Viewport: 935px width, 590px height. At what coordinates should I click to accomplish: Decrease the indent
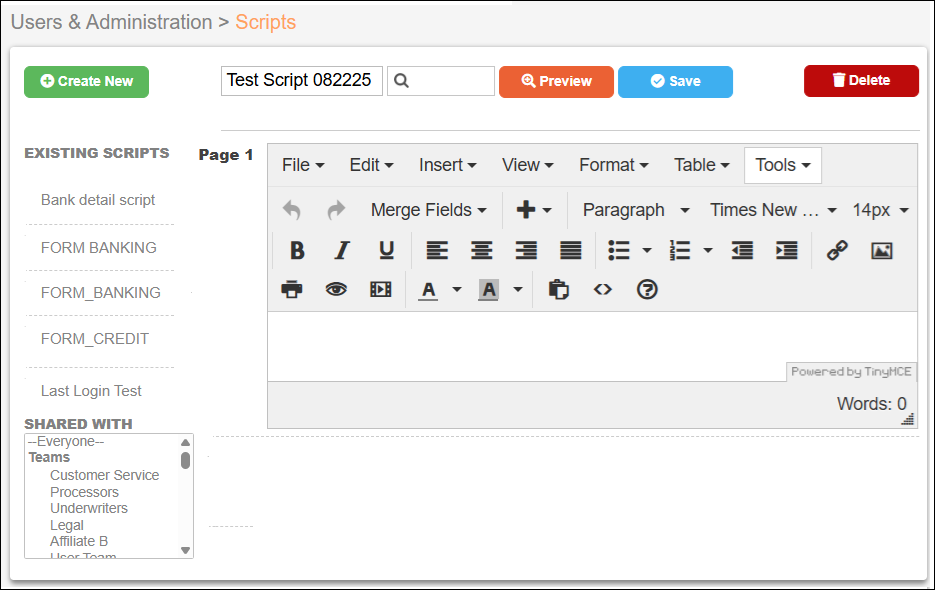tap(742, 251)
